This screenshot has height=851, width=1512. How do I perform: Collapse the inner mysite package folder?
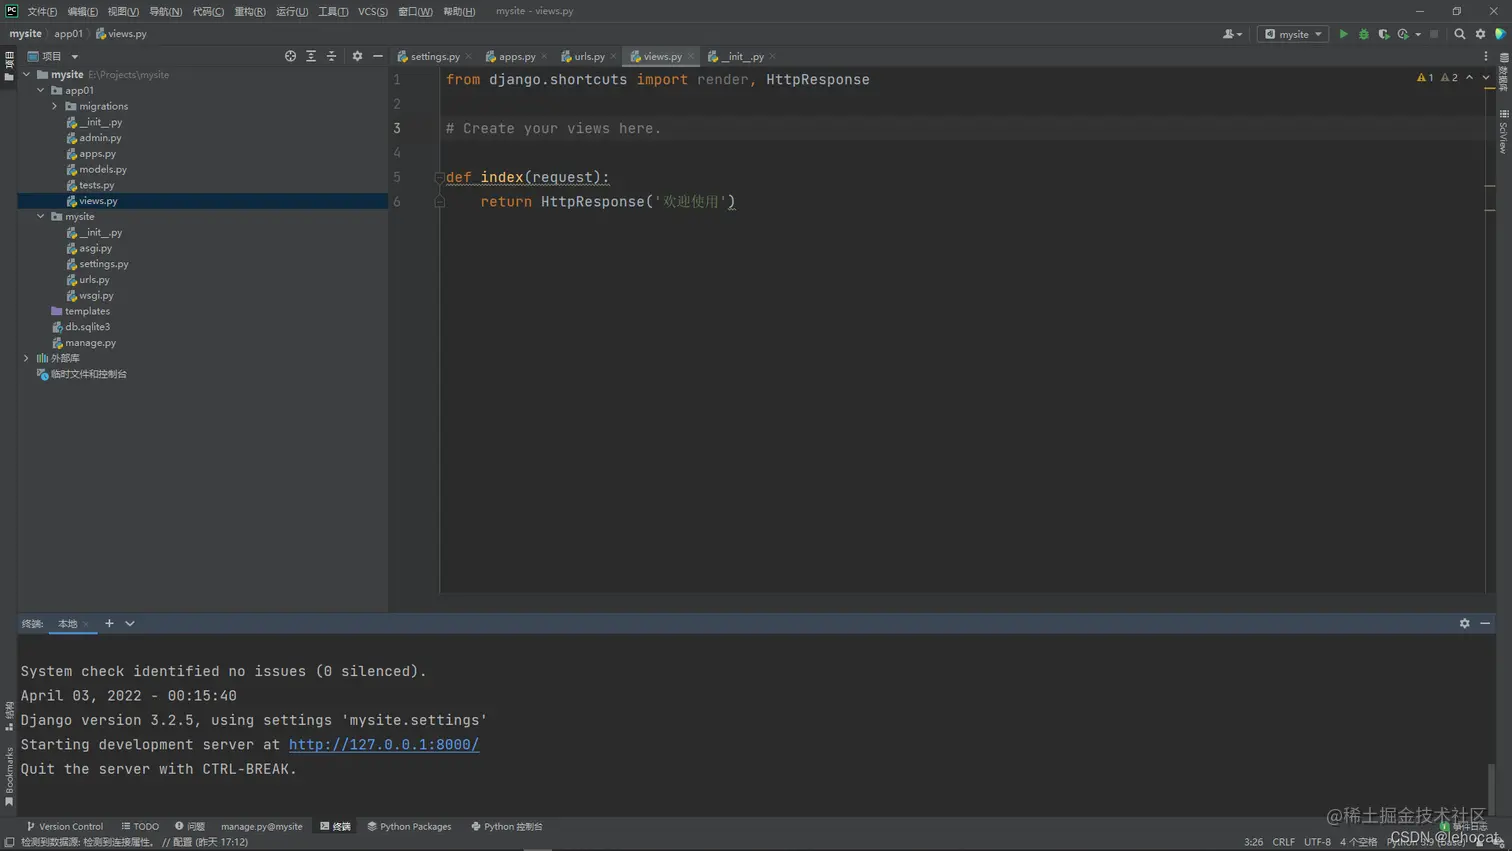tap(41, 216)
